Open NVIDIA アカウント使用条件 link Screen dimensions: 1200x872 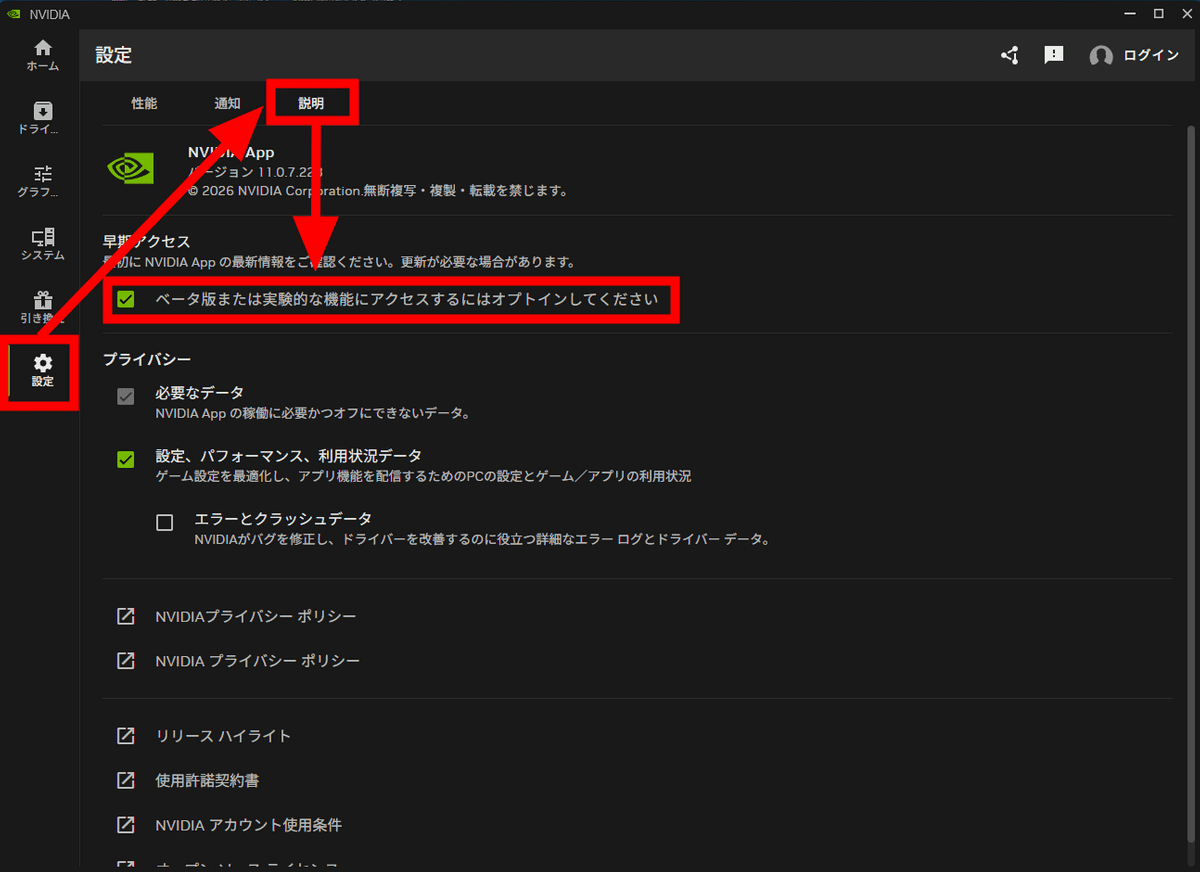(248, 825)
